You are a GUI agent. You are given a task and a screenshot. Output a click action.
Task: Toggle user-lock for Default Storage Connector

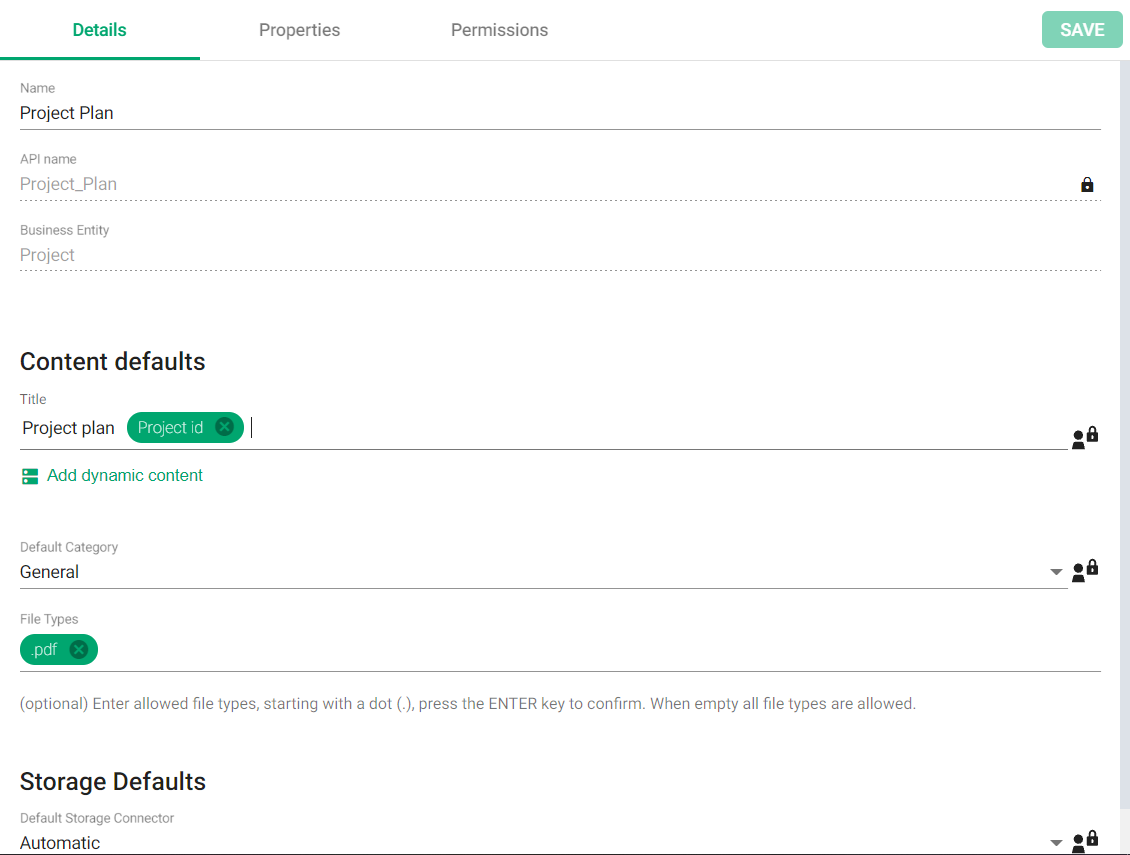click(x=1085, y=841)
